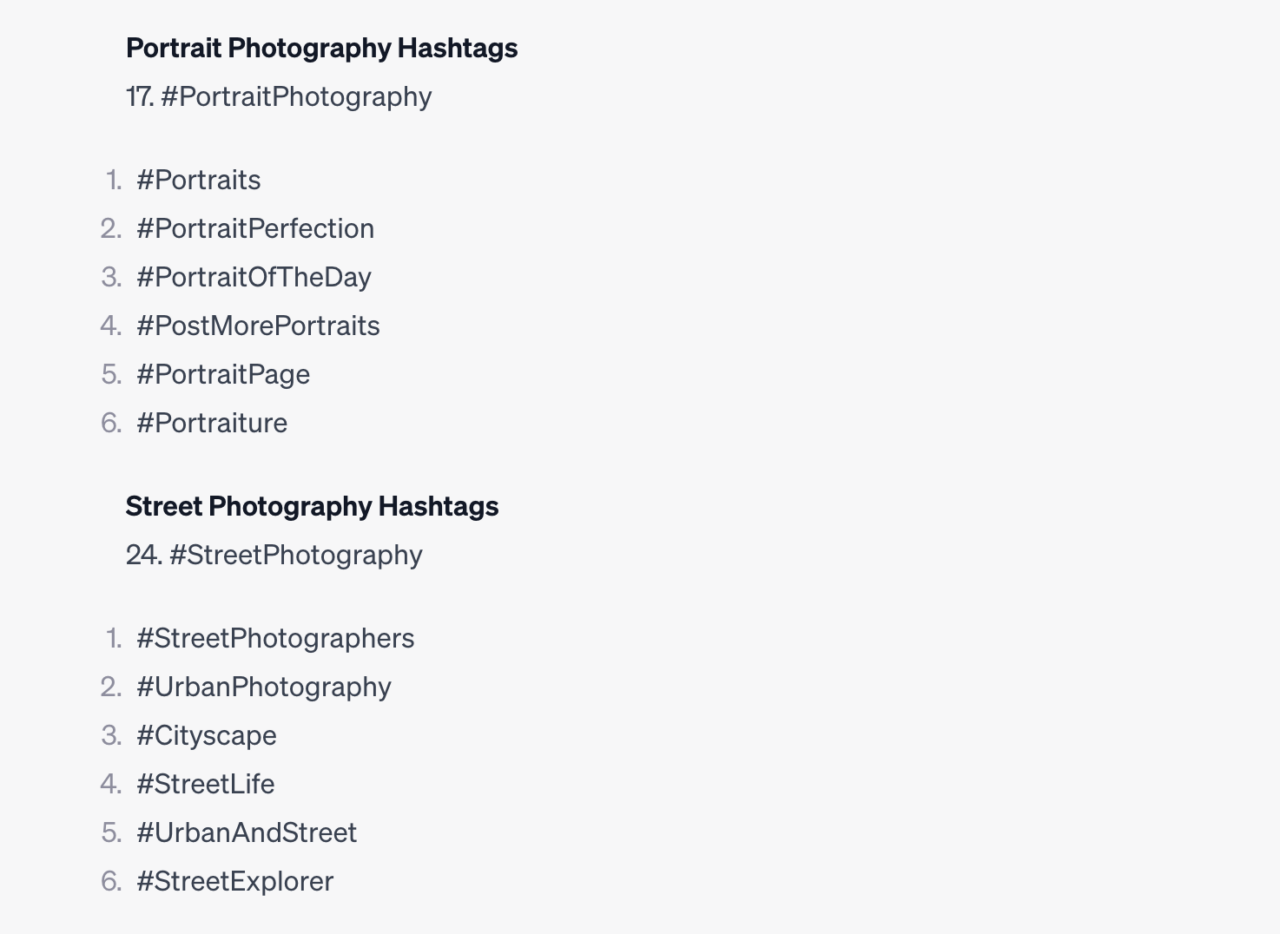Click the #UrbanAndStreet hashtag

246,833
